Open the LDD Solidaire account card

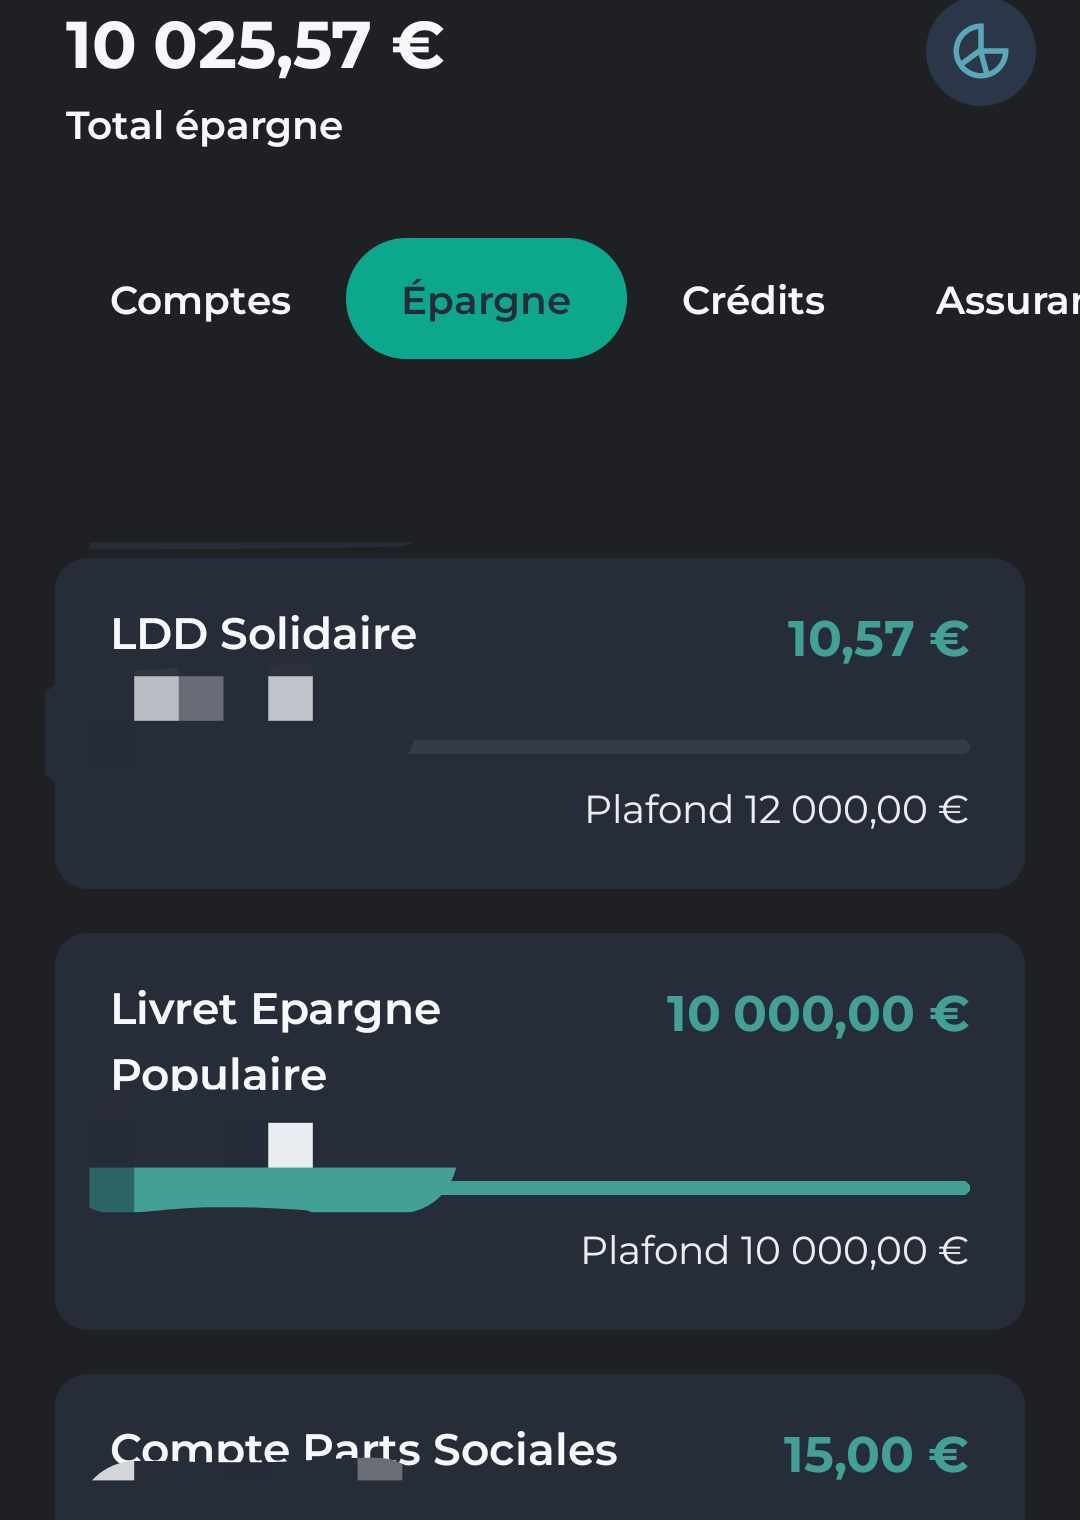click(540, 723)
